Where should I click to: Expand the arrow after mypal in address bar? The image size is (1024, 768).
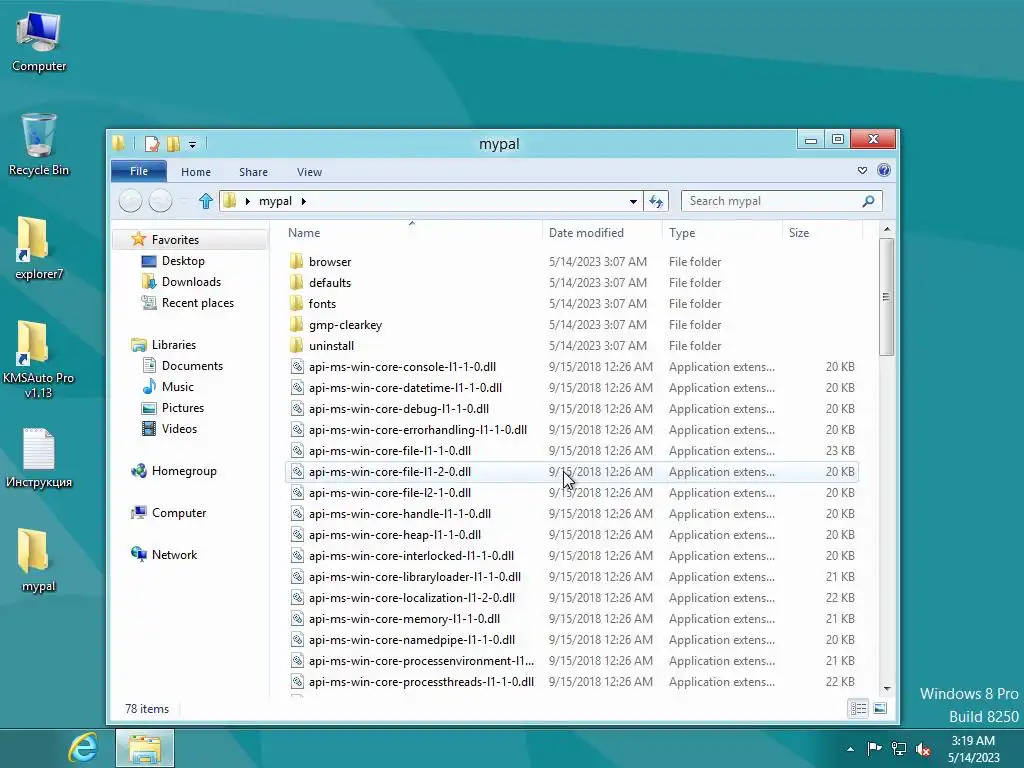(304, 201)
